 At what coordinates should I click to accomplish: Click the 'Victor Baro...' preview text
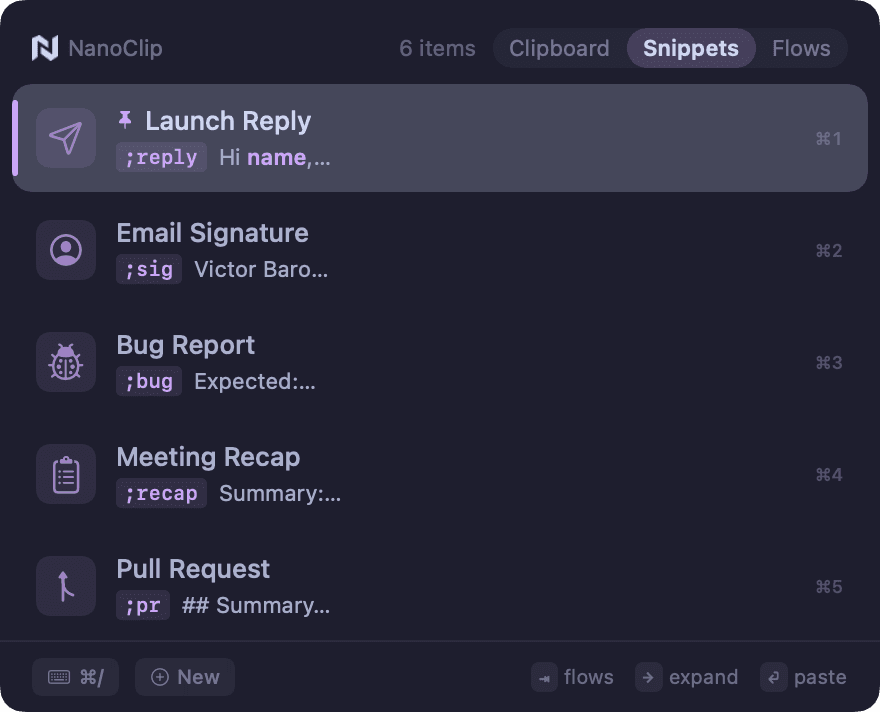point(261,269)
